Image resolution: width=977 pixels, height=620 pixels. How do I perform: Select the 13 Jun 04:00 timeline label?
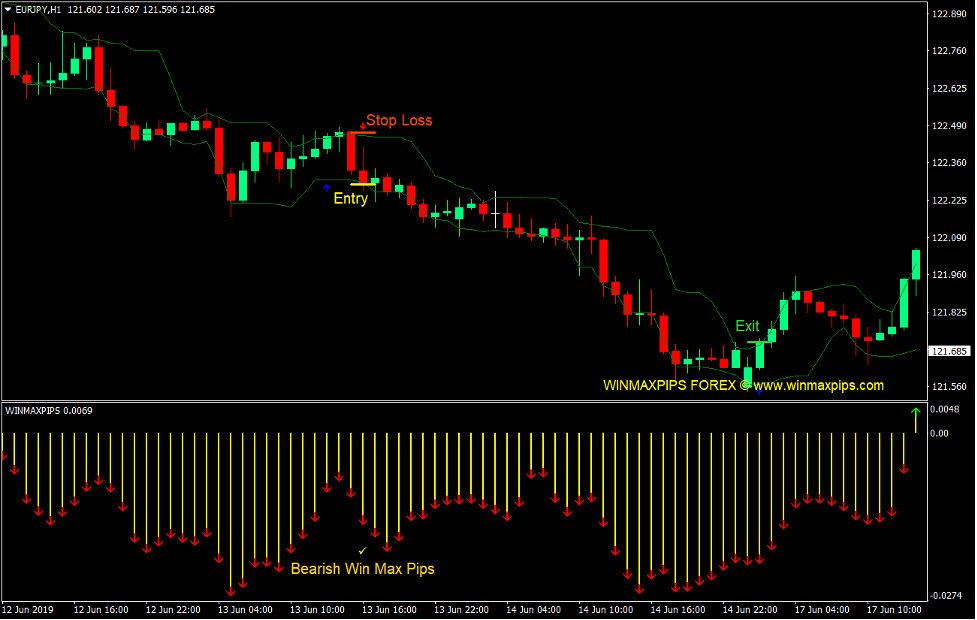click(x=247, y=609)
